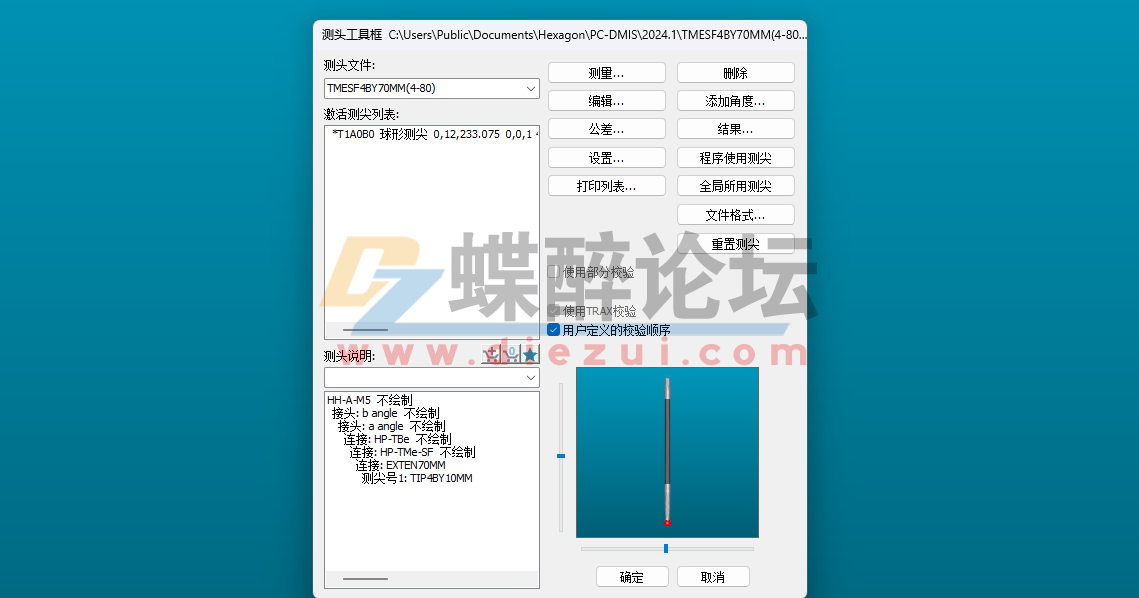The height and width of the screenshot is (598, 1139).
Task: Click the 重置测尖 button
Action: tap(735, 243)
